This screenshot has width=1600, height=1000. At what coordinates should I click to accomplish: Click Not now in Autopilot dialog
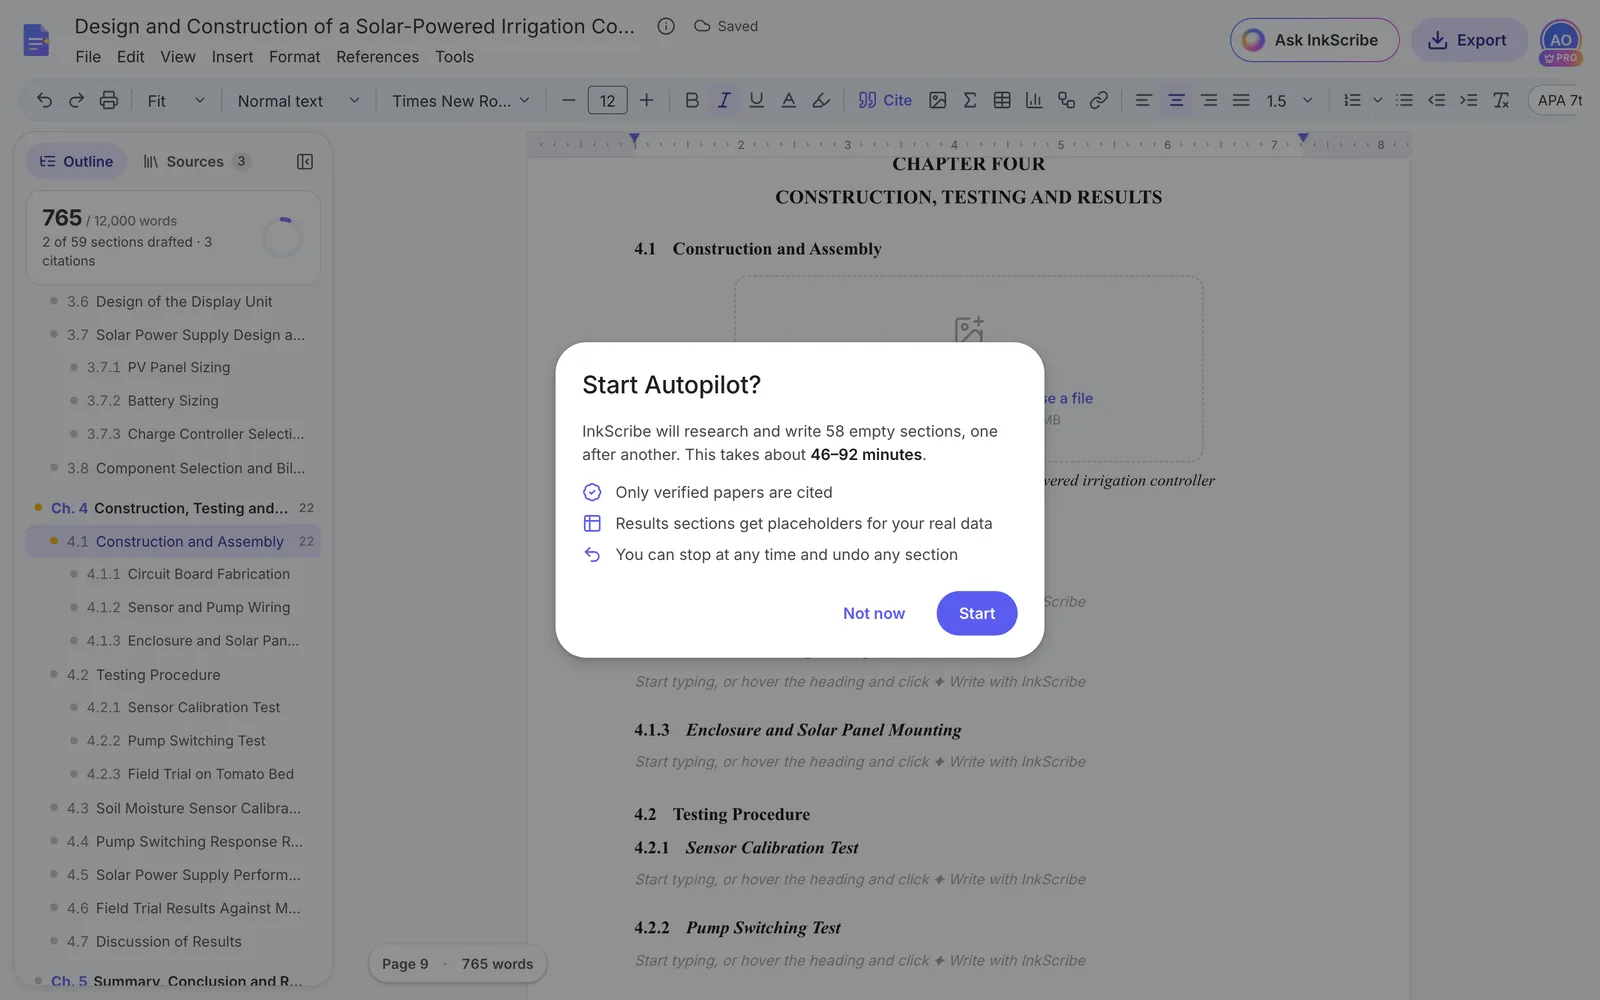(x=873, y=613)
